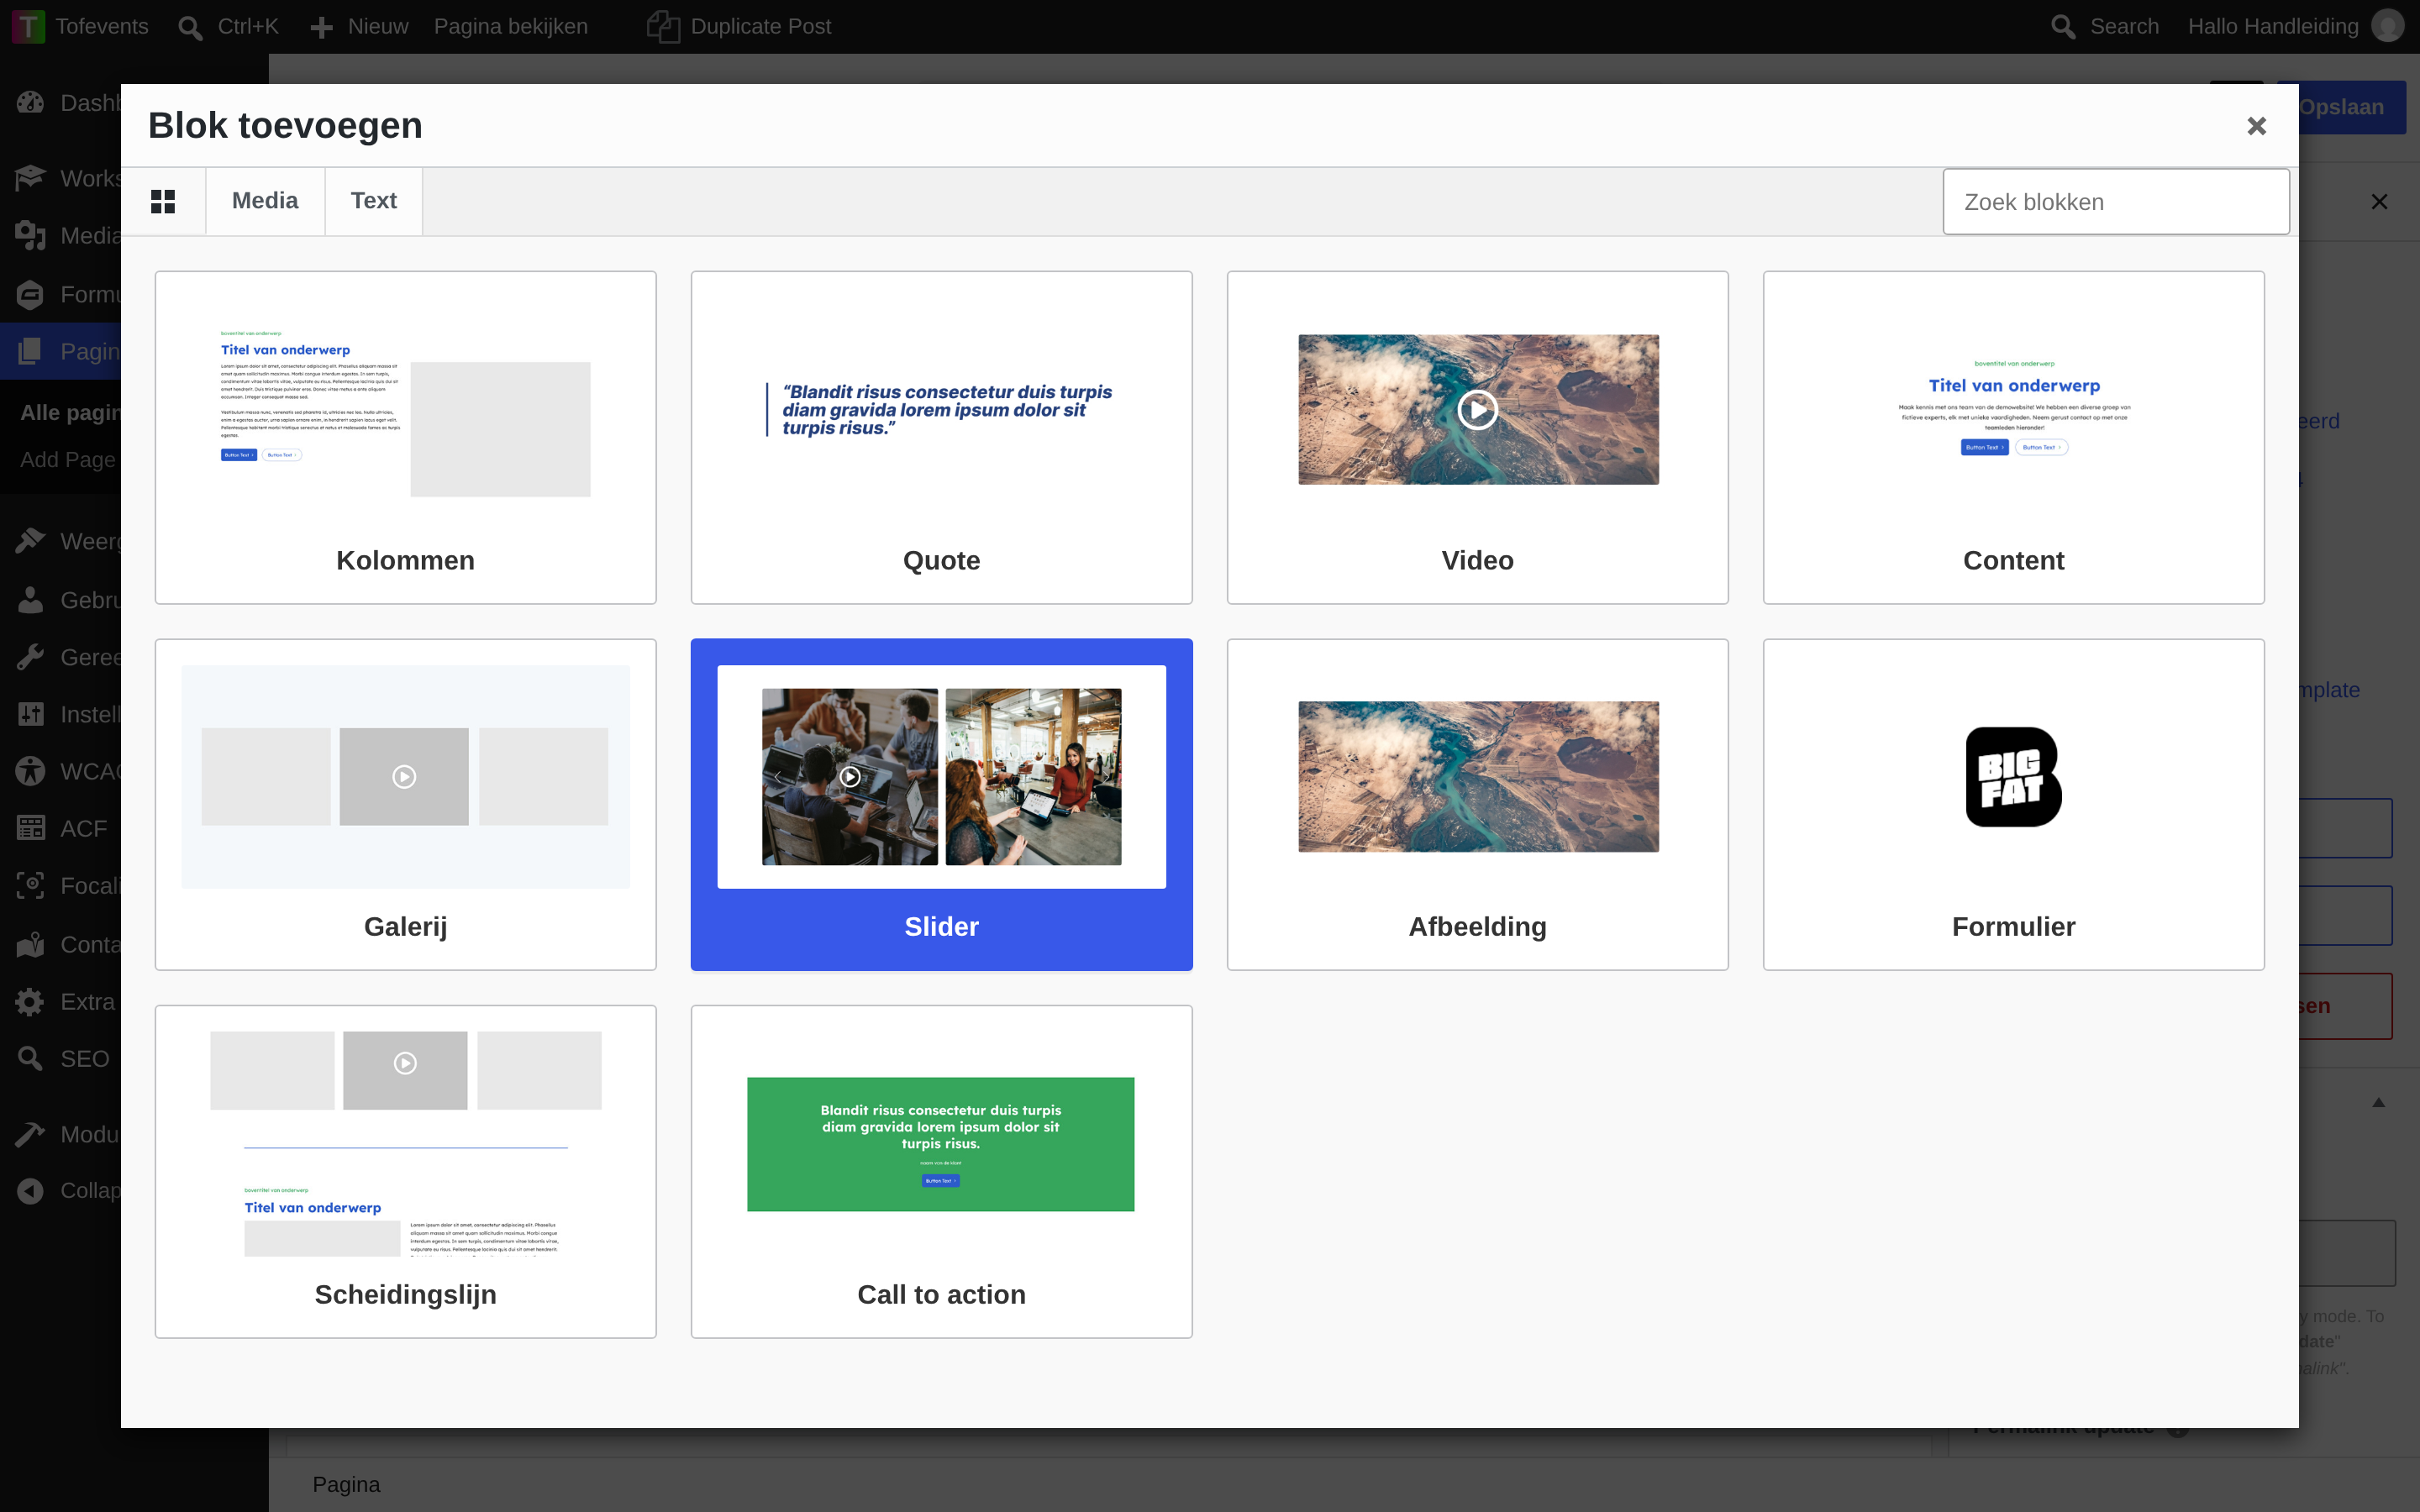This screenshot has height=1512, width=2420.
Task: Open the Media library sidebar icon
Action: click(x=30, y=236)
